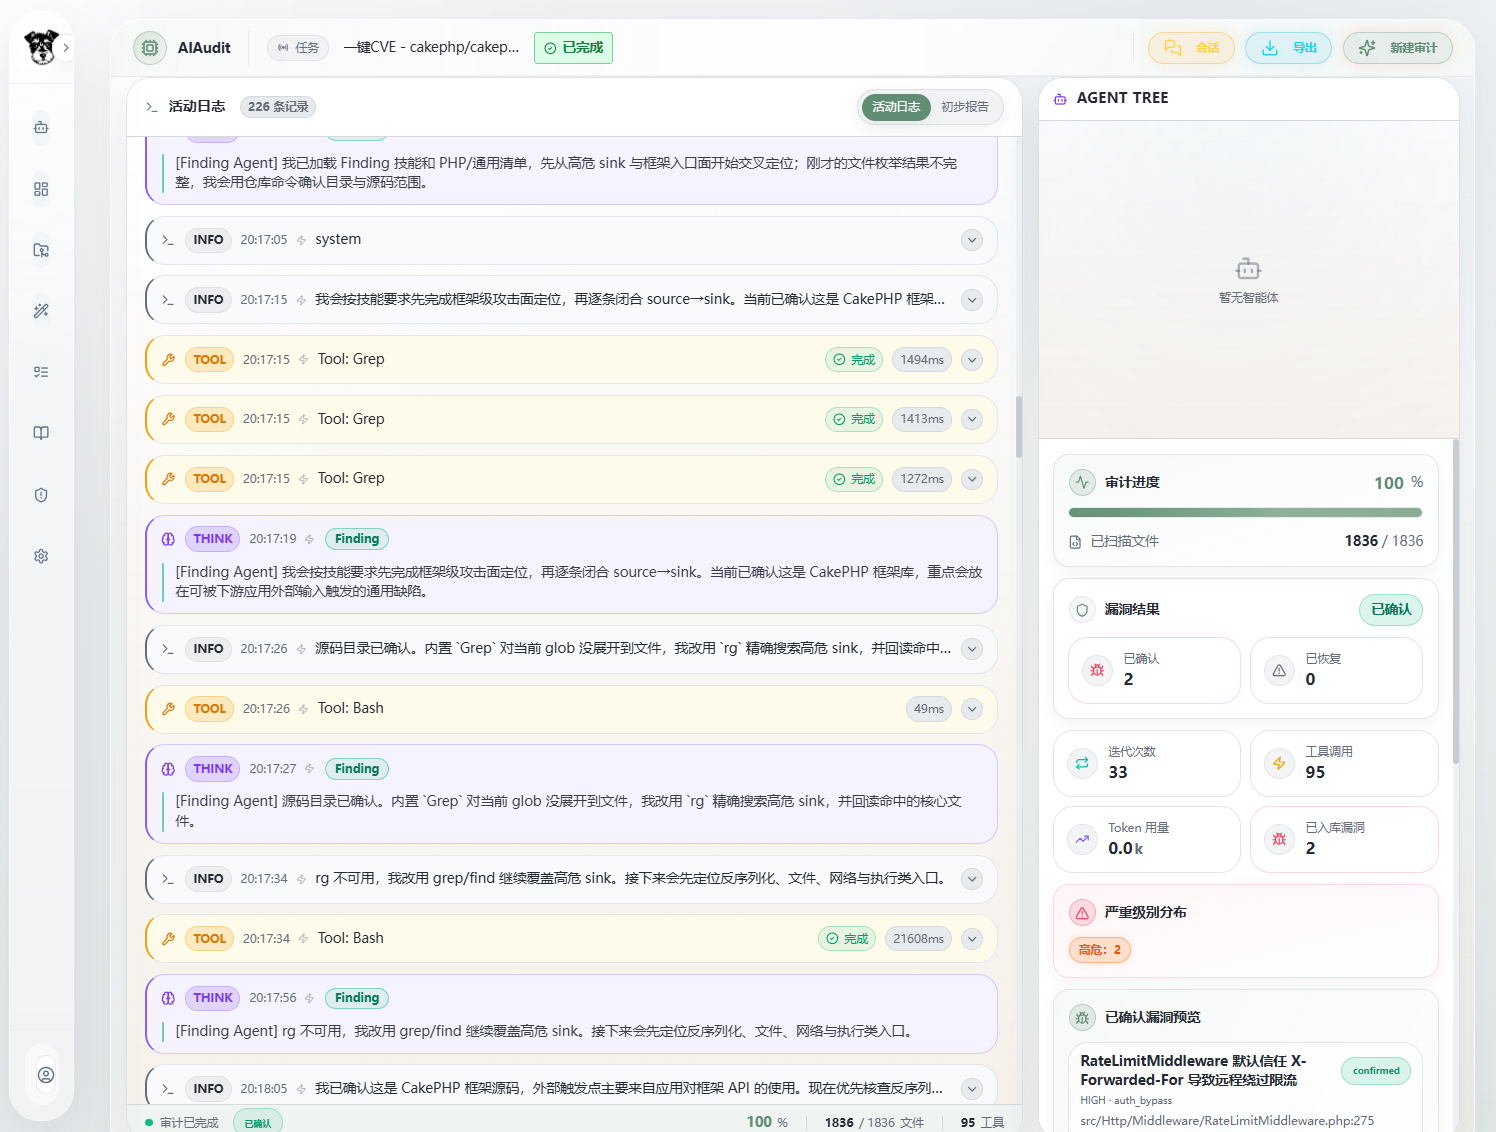Expand the sidebar with the chevron arrow
Viewport: 1496px width, 1132px height.
(x=66, y=47)
